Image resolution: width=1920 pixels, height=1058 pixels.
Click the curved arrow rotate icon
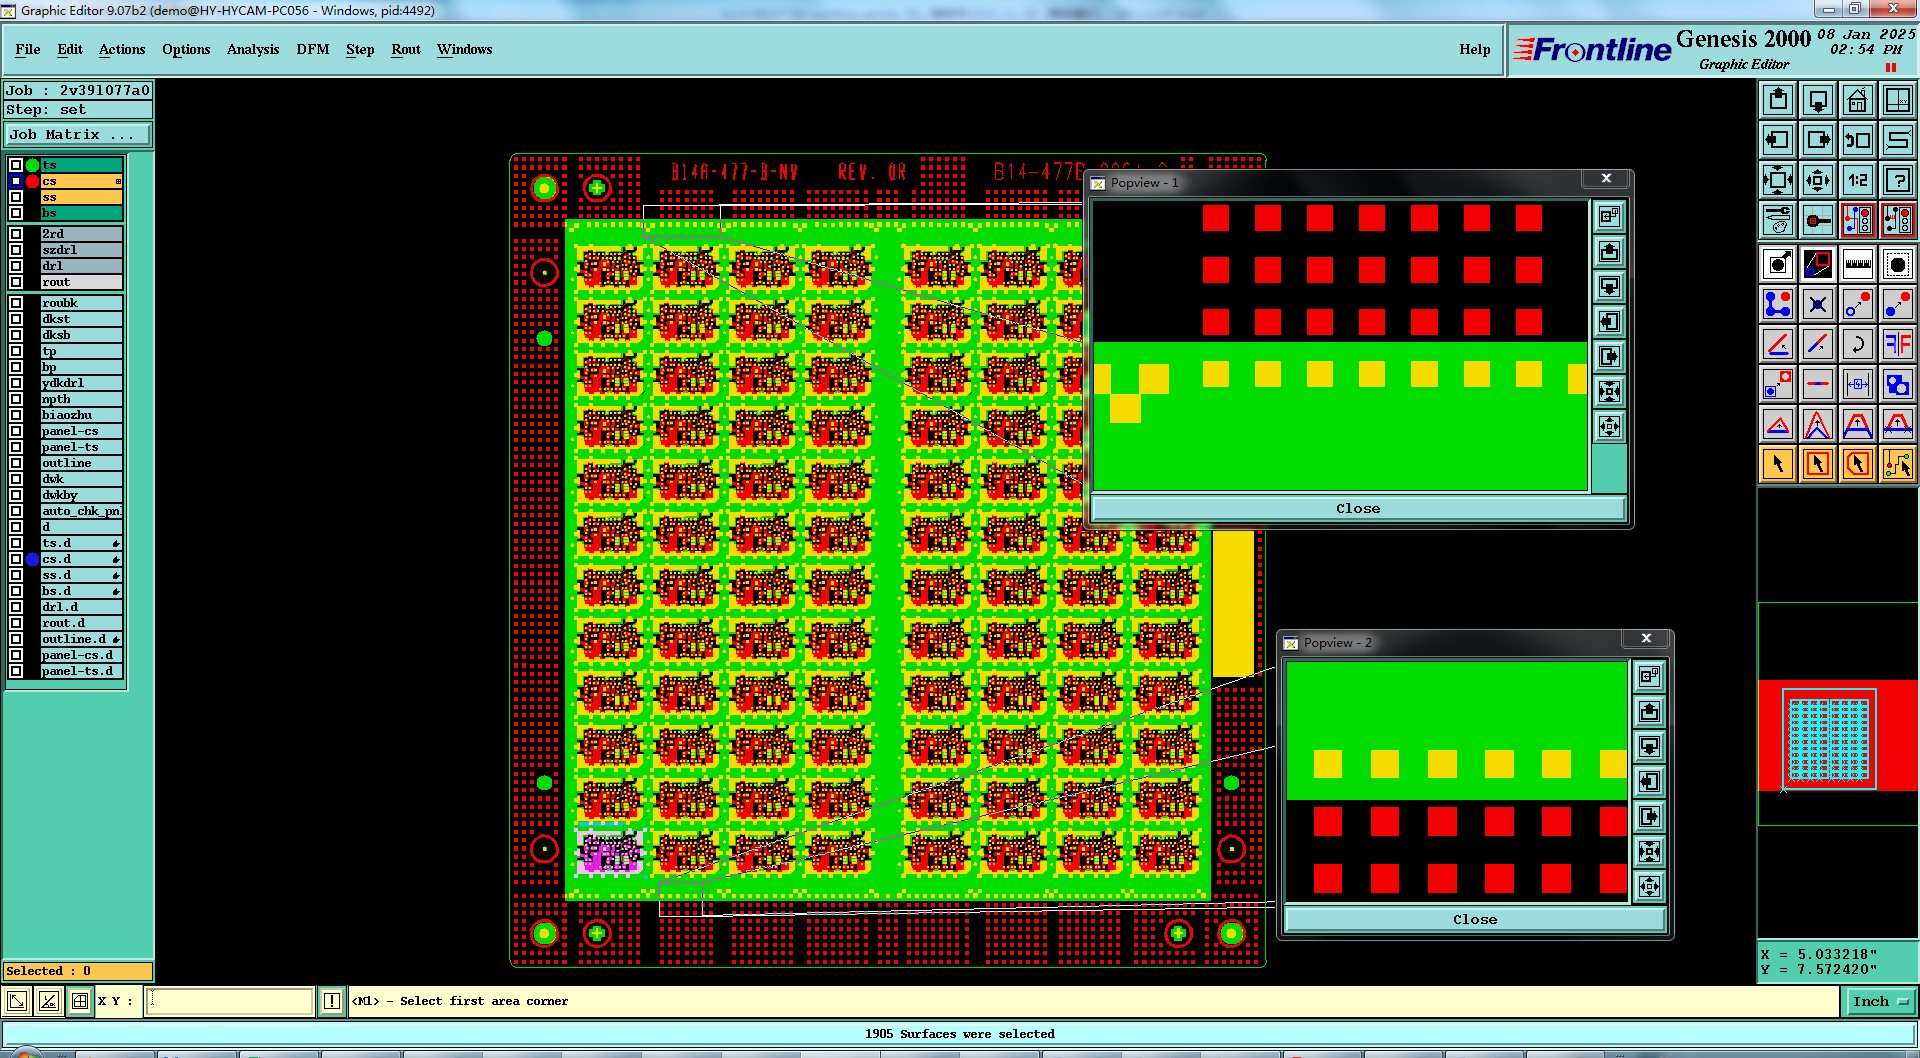click(1858, 344)
